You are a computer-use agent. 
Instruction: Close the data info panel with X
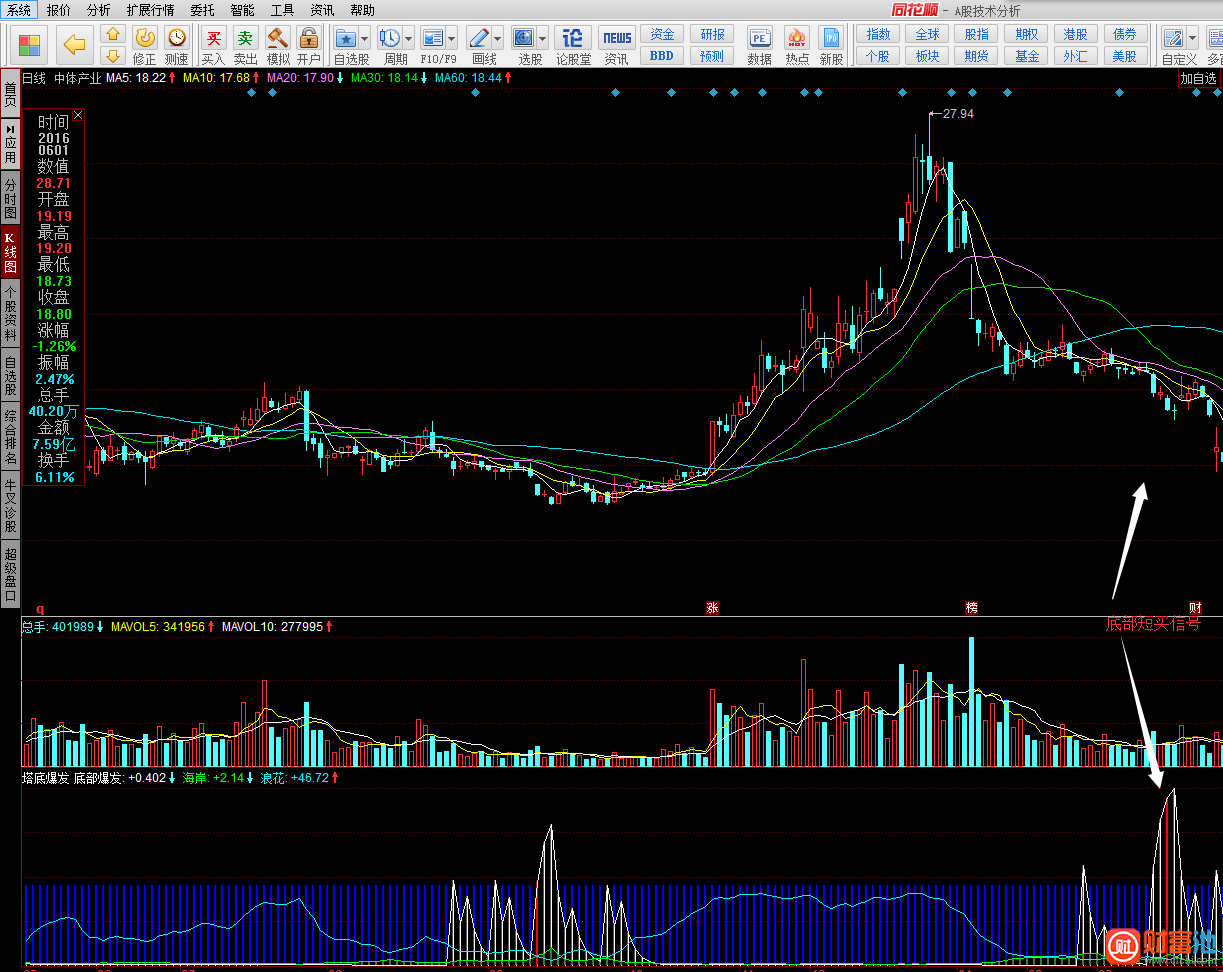79,115
